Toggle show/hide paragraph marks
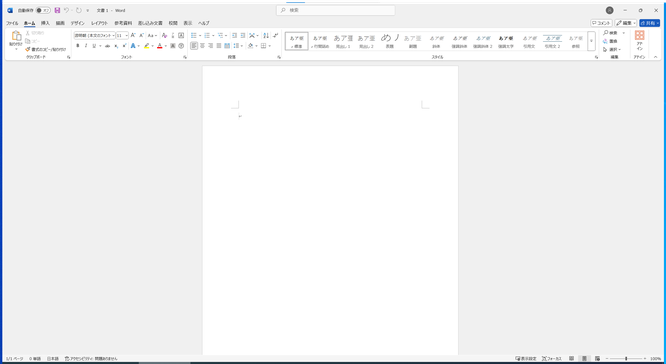The image size is (666, 364). click(x=276, y=36)
